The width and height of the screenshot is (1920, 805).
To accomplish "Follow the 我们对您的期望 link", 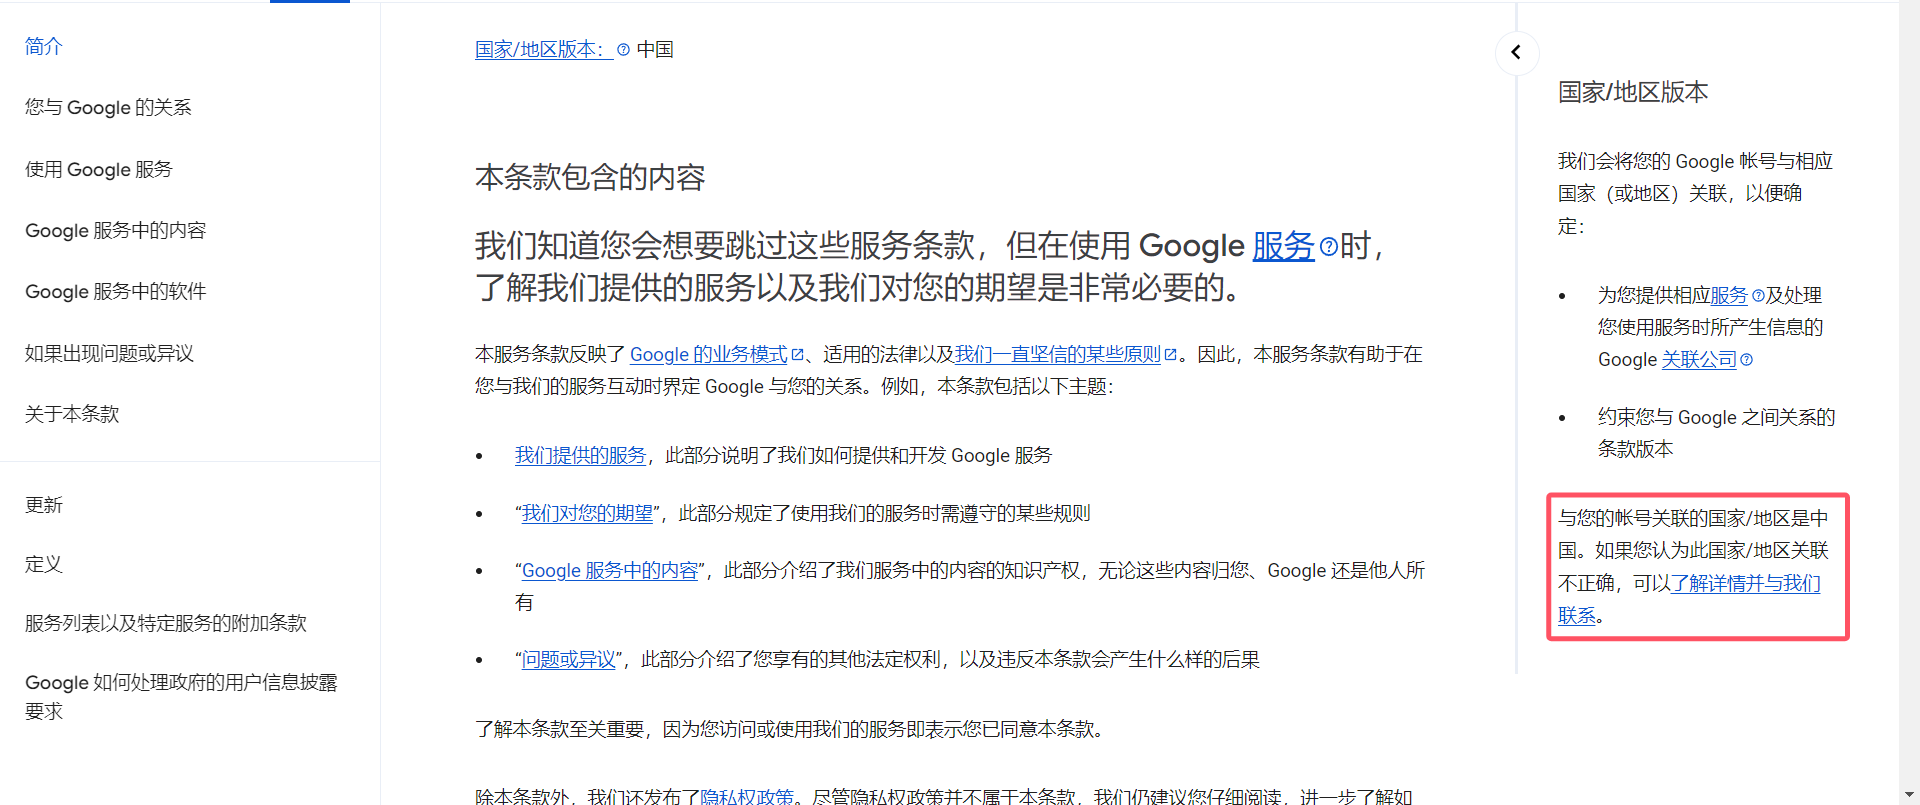I will coord(587,514).
